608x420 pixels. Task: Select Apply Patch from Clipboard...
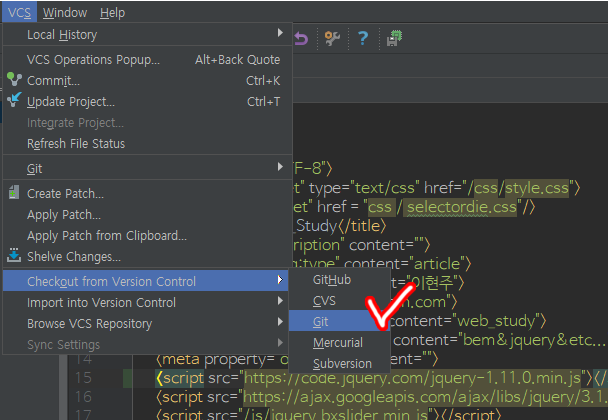coord(147,235)
